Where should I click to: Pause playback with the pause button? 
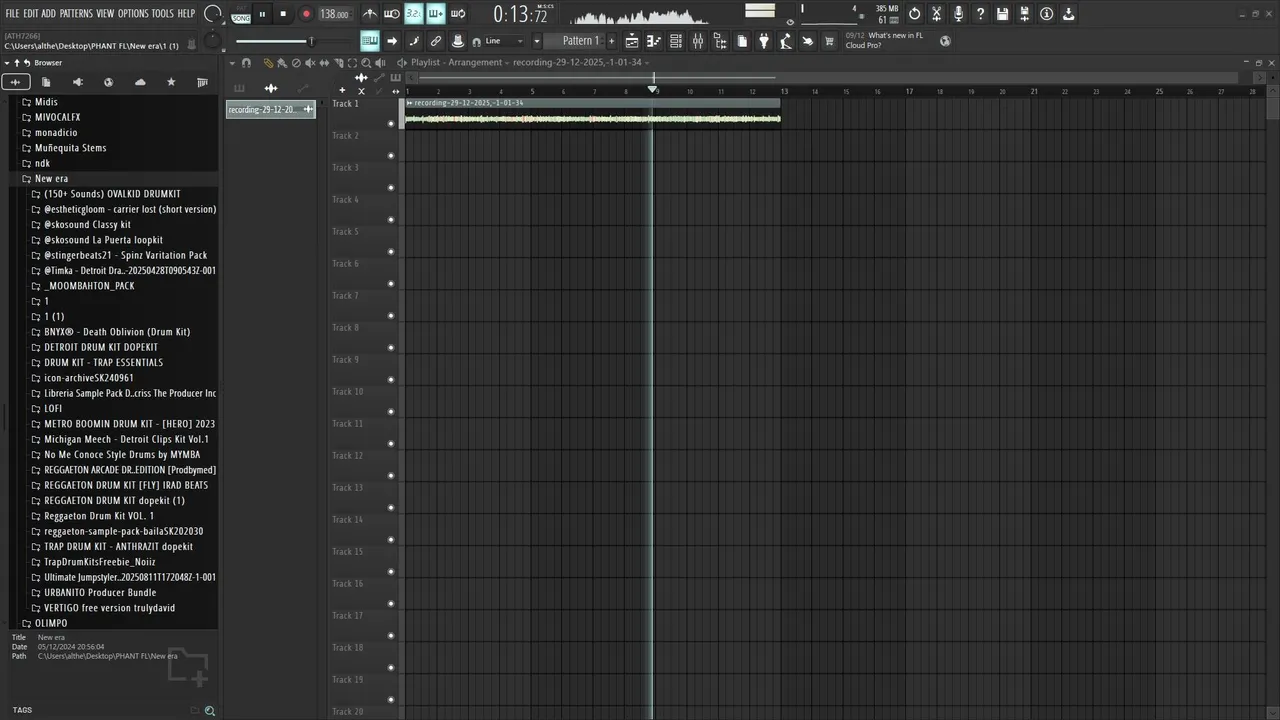click(262, 14)
